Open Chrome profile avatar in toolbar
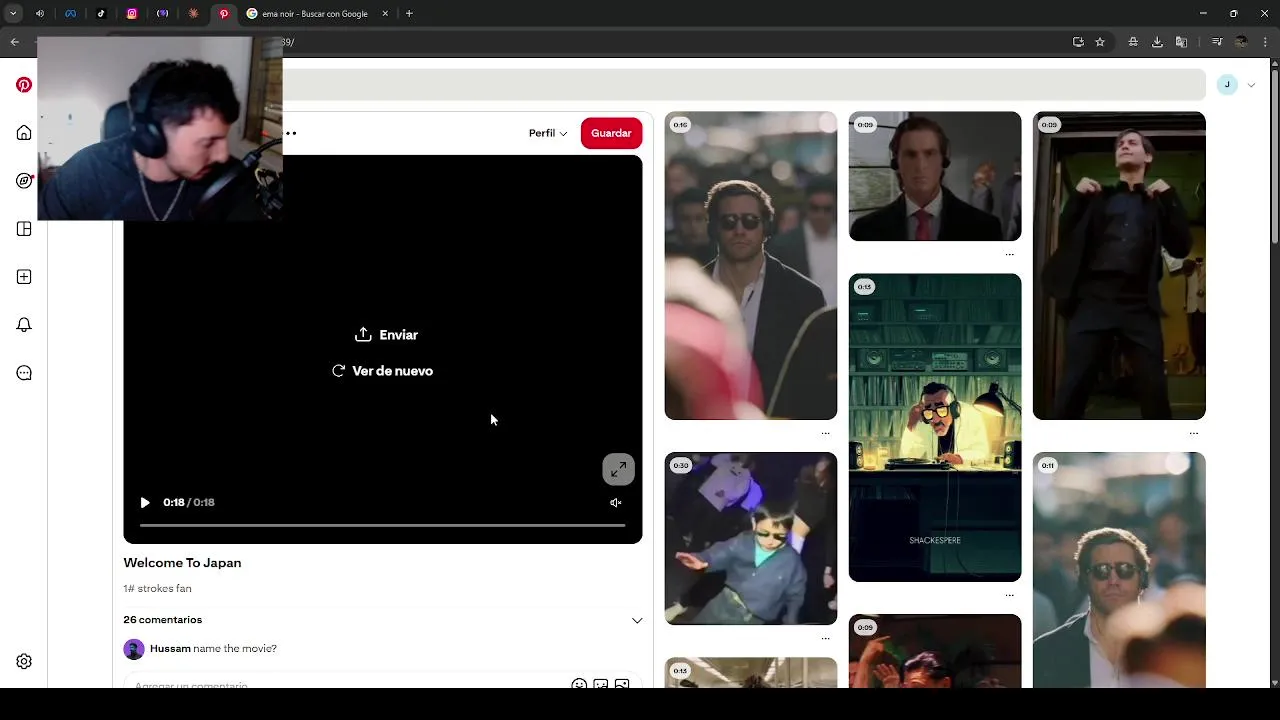Viewport: 1280px width, 720px height. [1241, 42]
